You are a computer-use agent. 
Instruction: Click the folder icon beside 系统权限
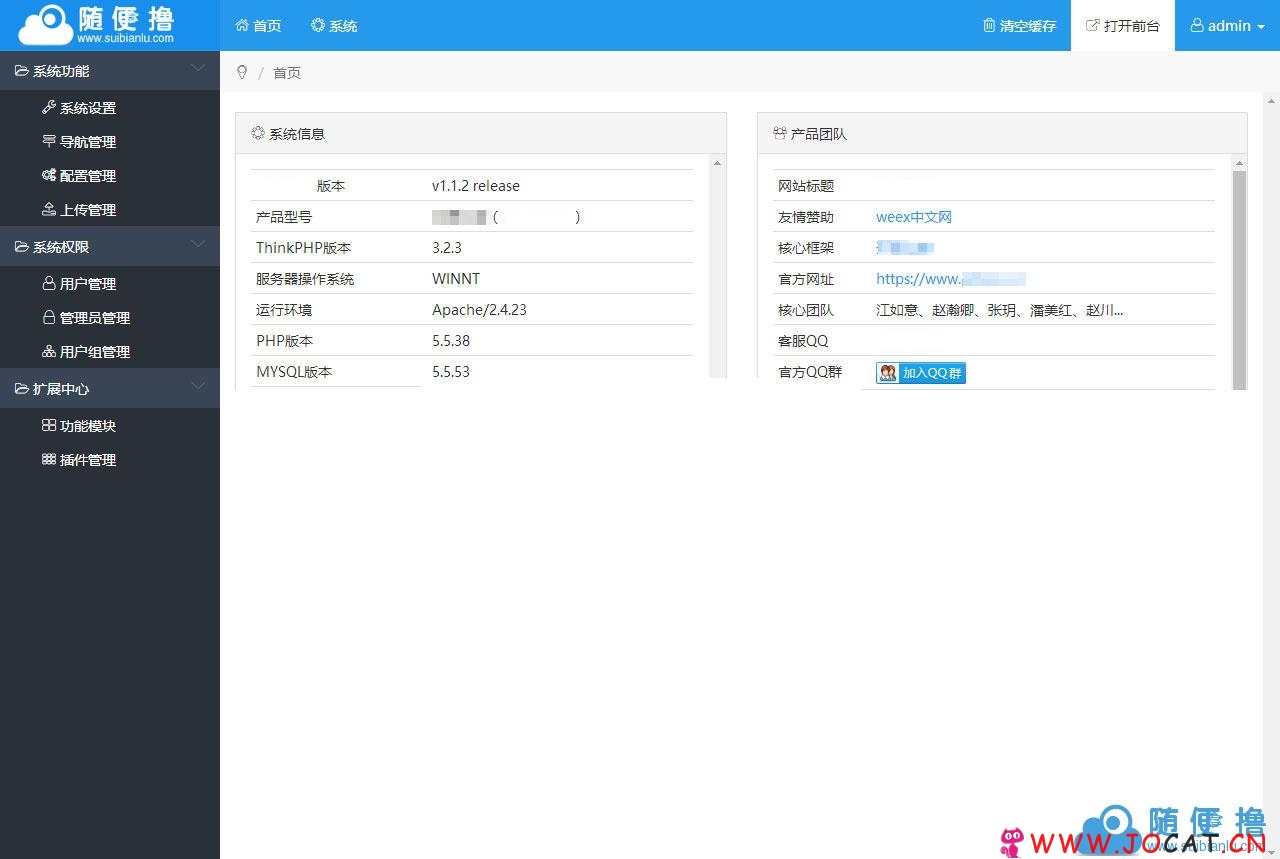22,247
